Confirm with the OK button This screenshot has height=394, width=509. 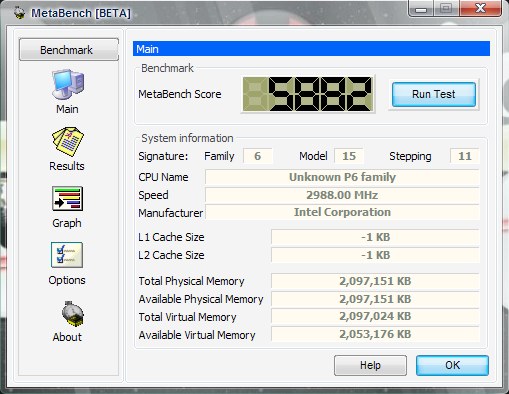pos(452,365)
